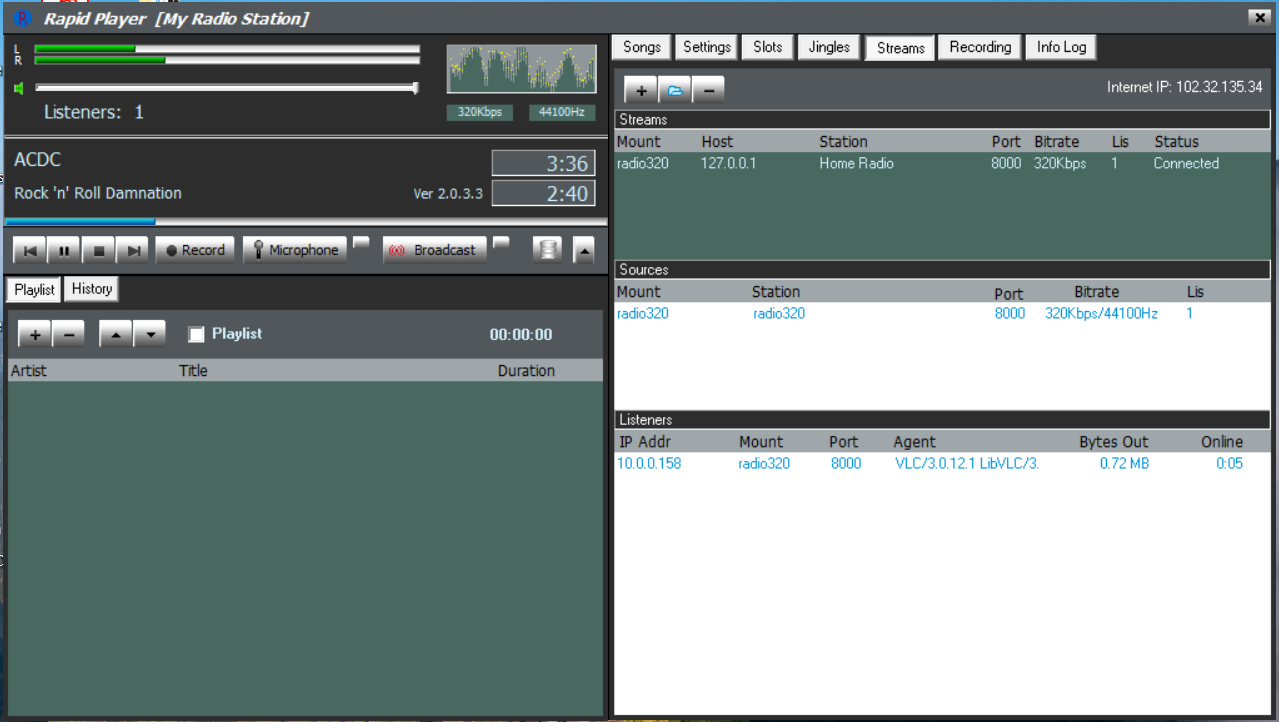Open the History tab
The height and width of the screenshot is (722, 1279).
[91, 289]
